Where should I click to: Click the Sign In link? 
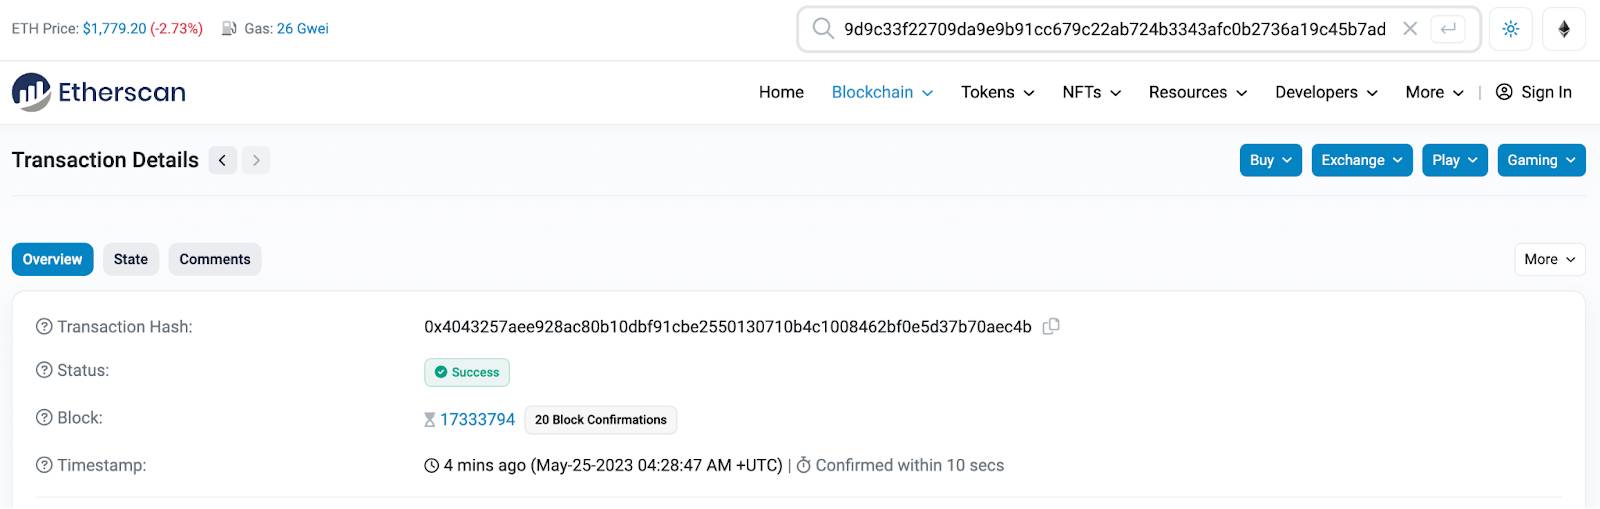click(1534, 92)
